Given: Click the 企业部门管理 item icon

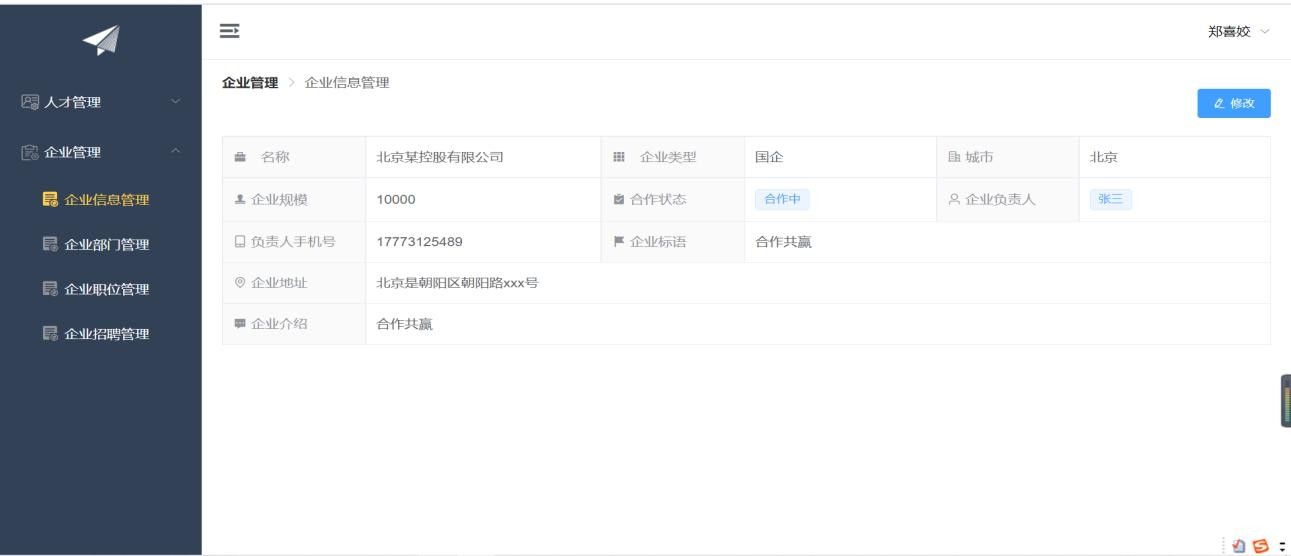Looking at the screenshot, I should [50, 245].
